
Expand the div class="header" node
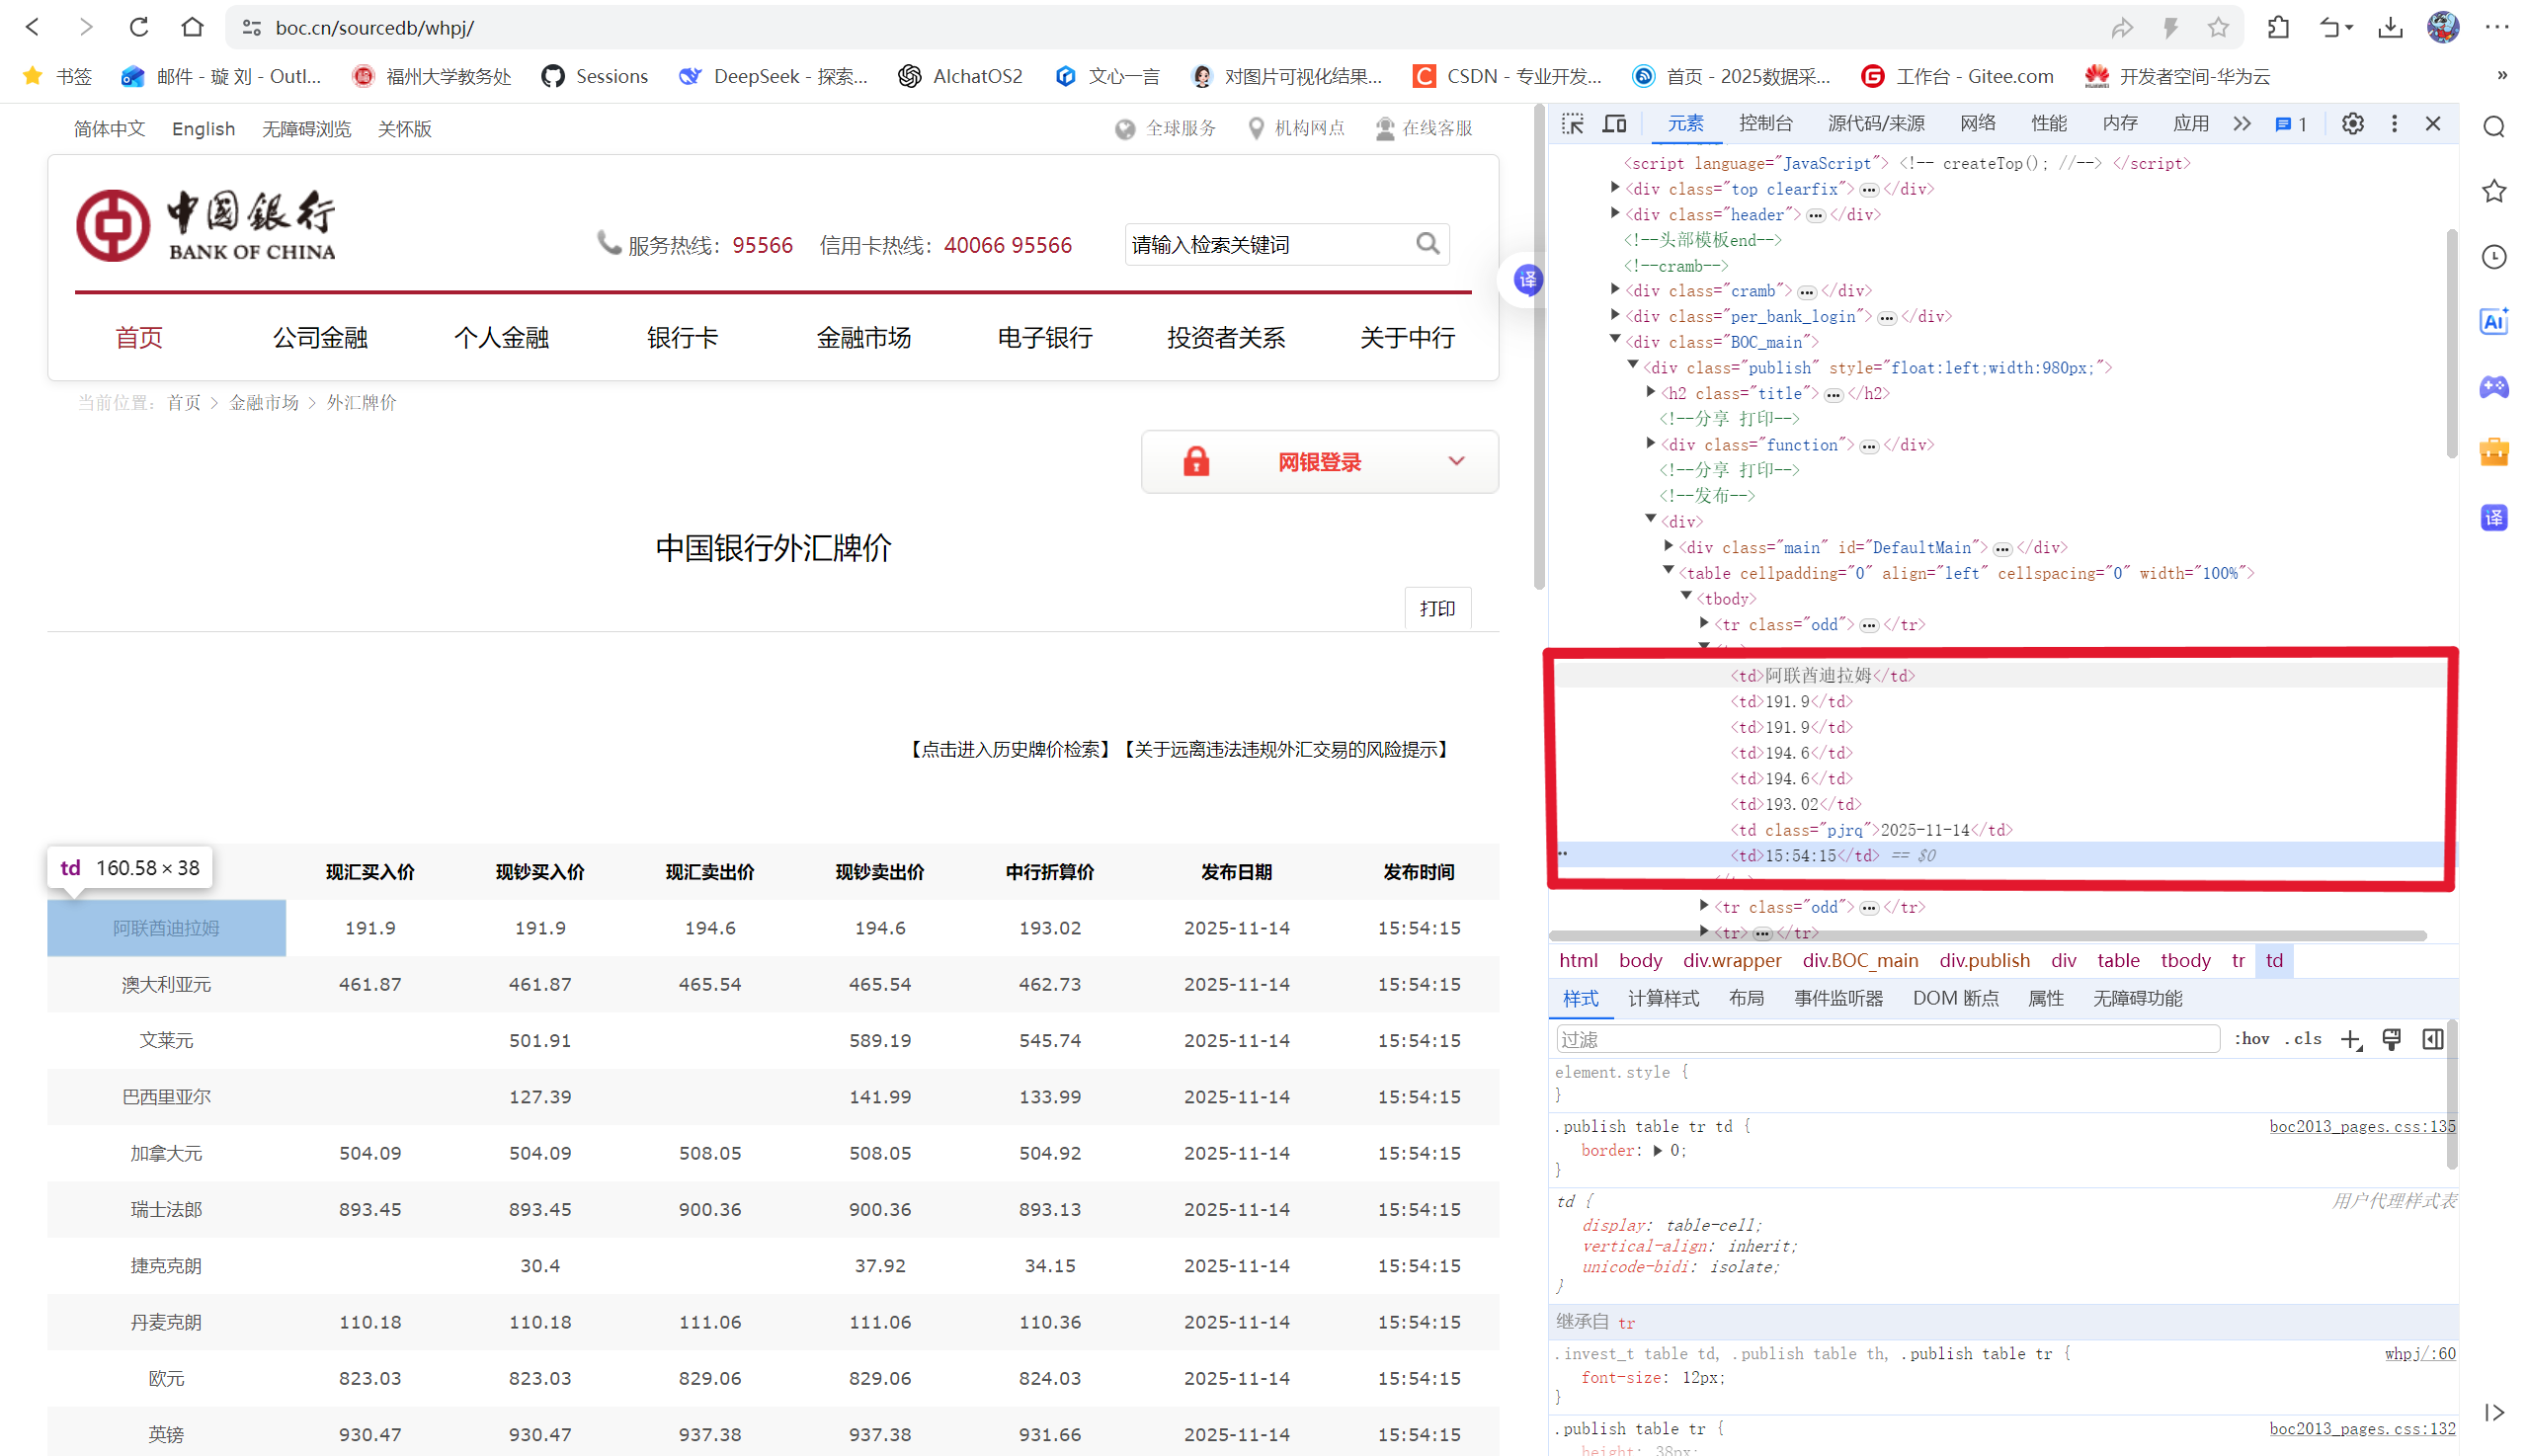click(1615, 213)
